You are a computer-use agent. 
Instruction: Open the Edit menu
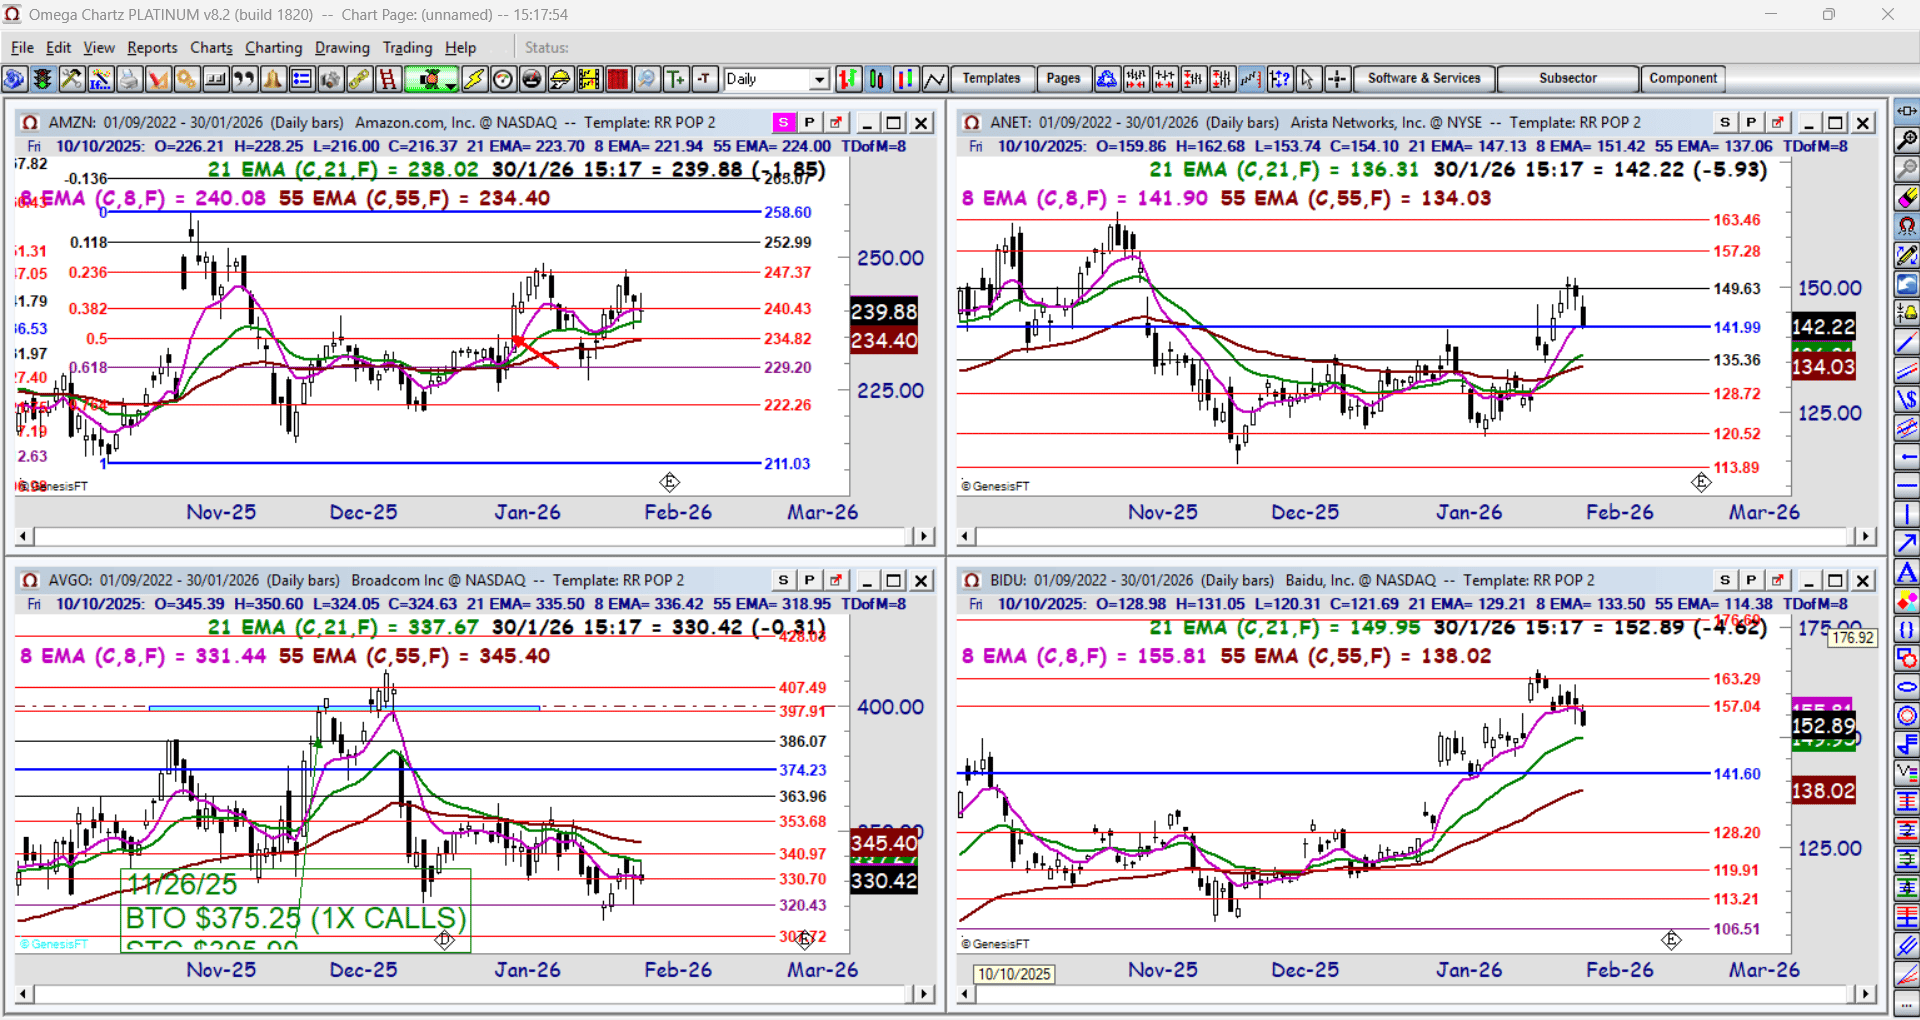click(58, 47)
